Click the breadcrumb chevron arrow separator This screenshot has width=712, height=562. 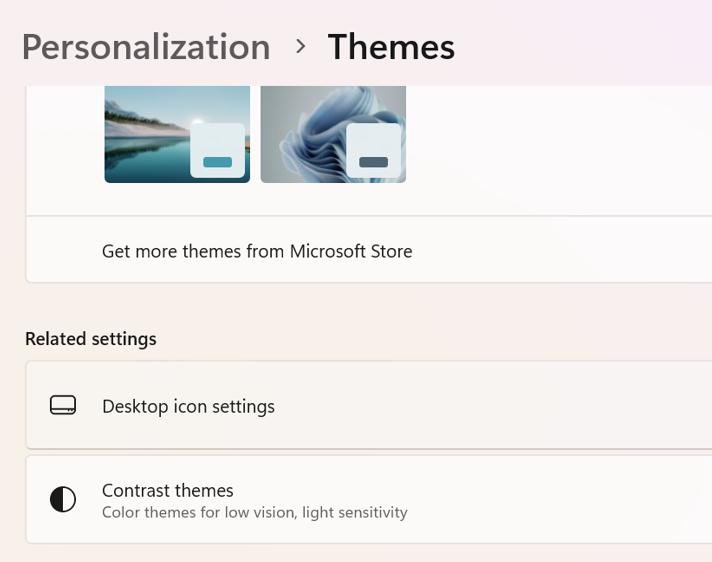point(300,46)
